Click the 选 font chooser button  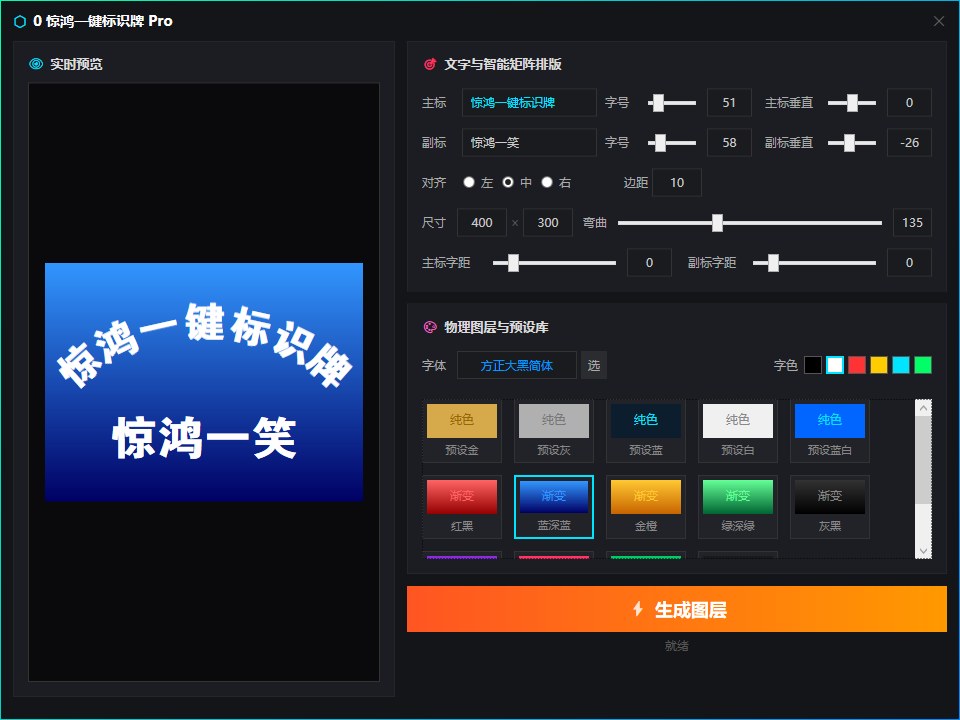click(x=593, y=365)
